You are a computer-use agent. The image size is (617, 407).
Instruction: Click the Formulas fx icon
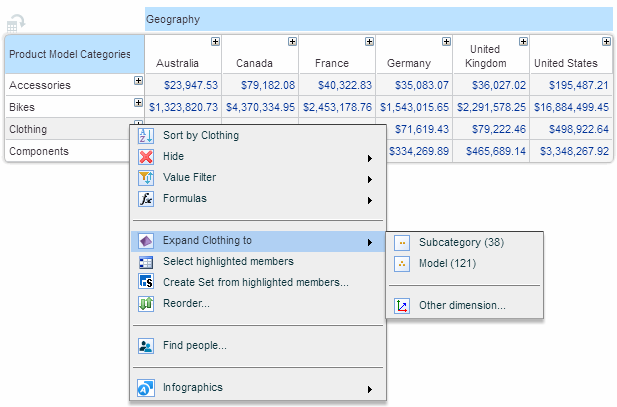click(x=146, y=199)
